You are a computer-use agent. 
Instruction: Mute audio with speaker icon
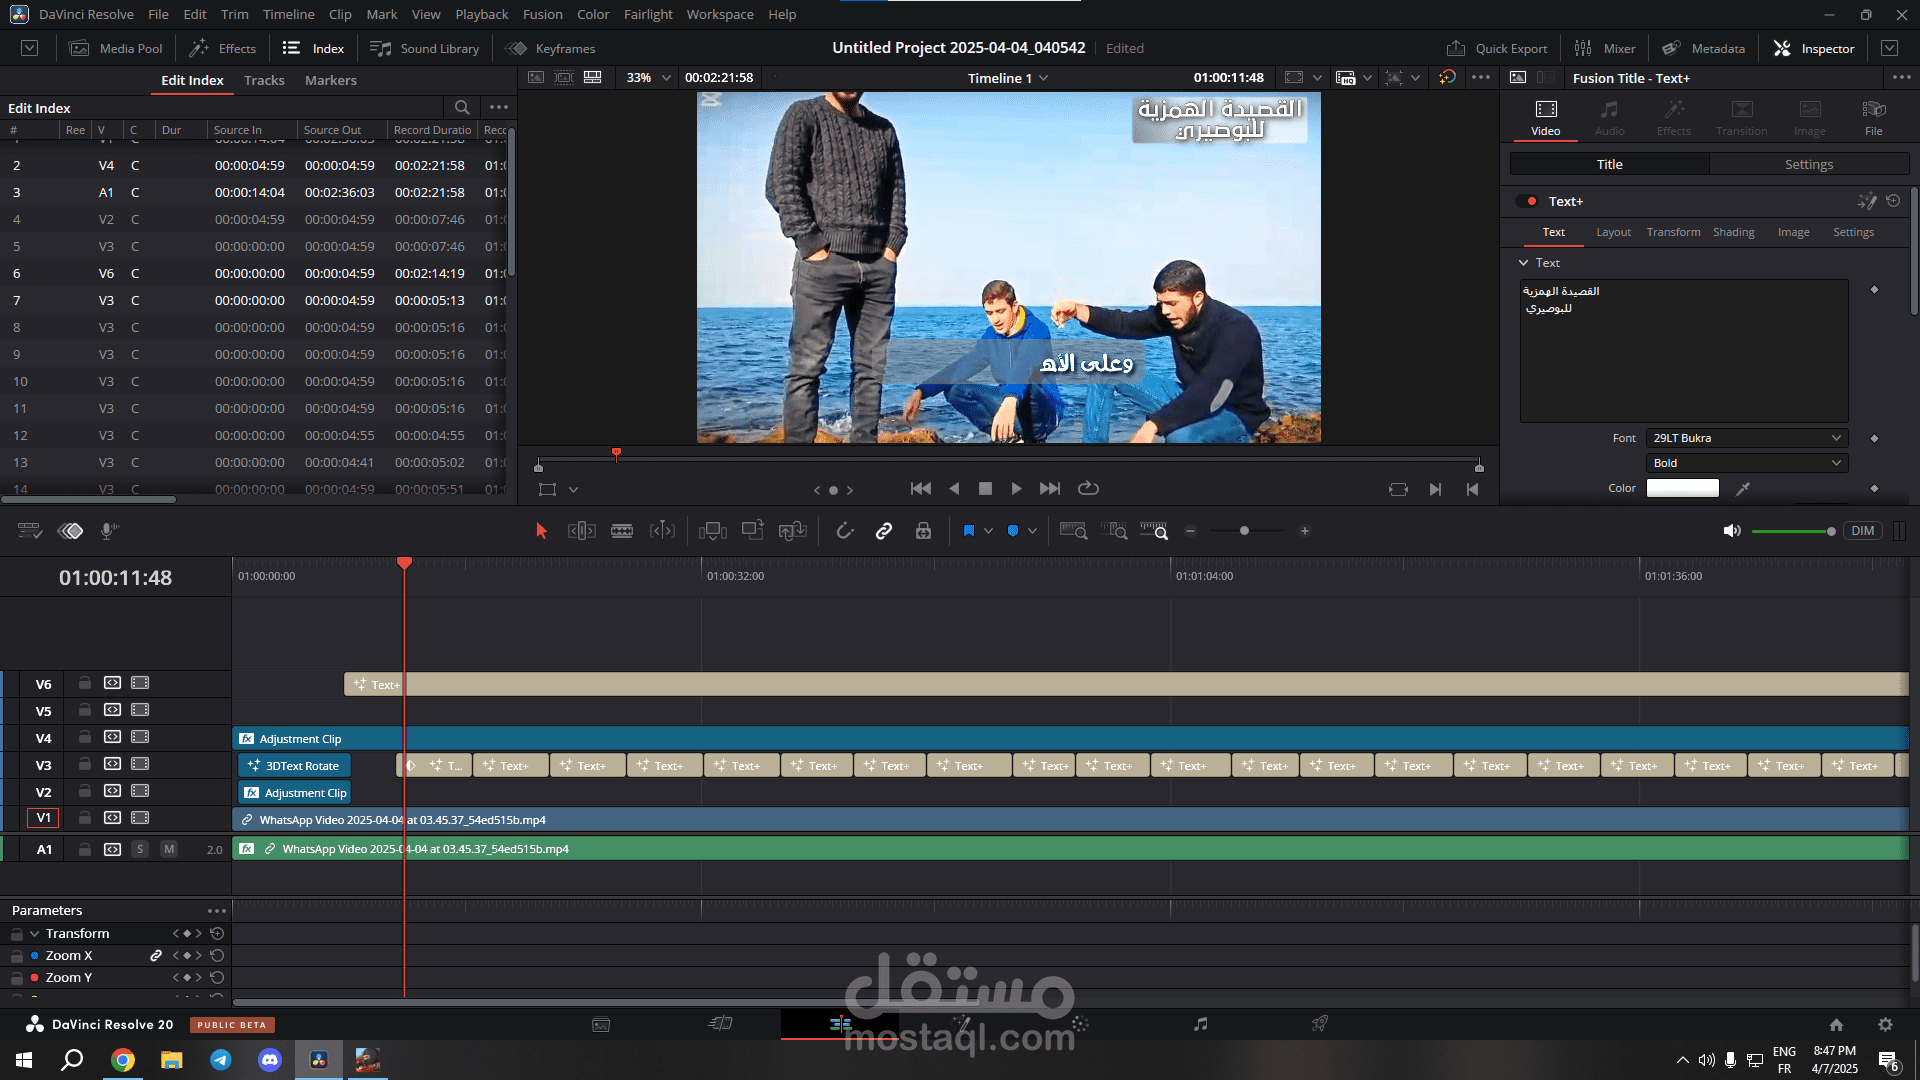[1732, 531]
